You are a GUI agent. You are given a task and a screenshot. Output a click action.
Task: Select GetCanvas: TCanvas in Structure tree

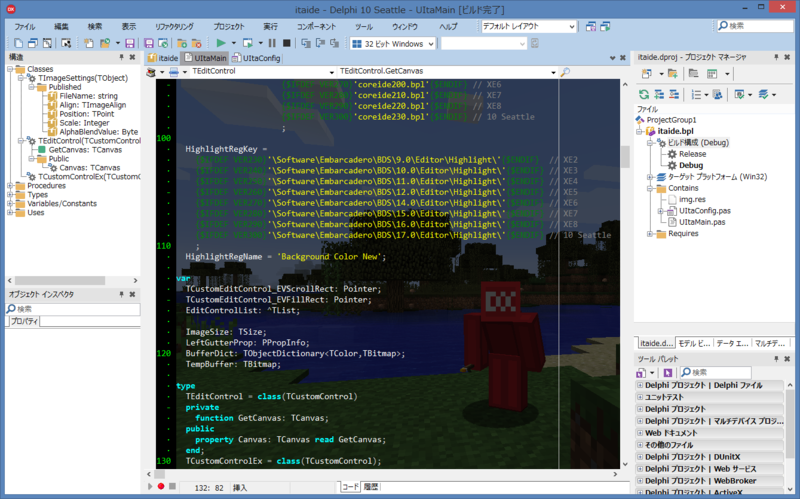(x=85, y=150)
